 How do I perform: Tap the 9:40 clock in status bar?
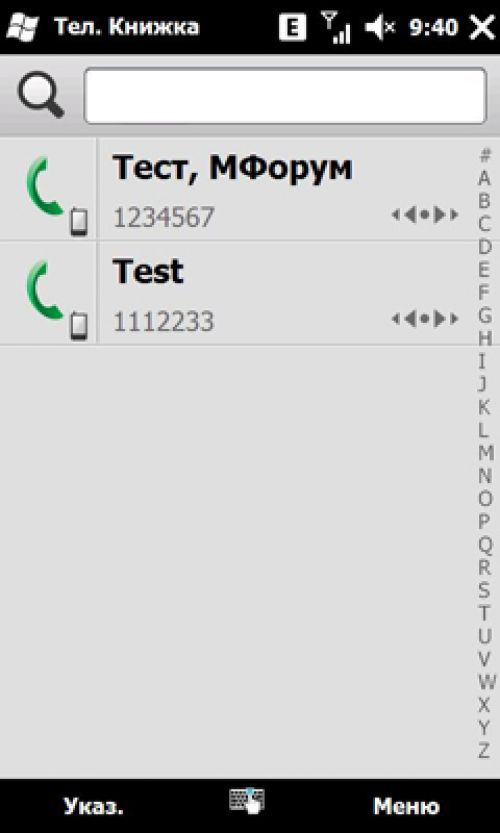click(x=434, y=28)
